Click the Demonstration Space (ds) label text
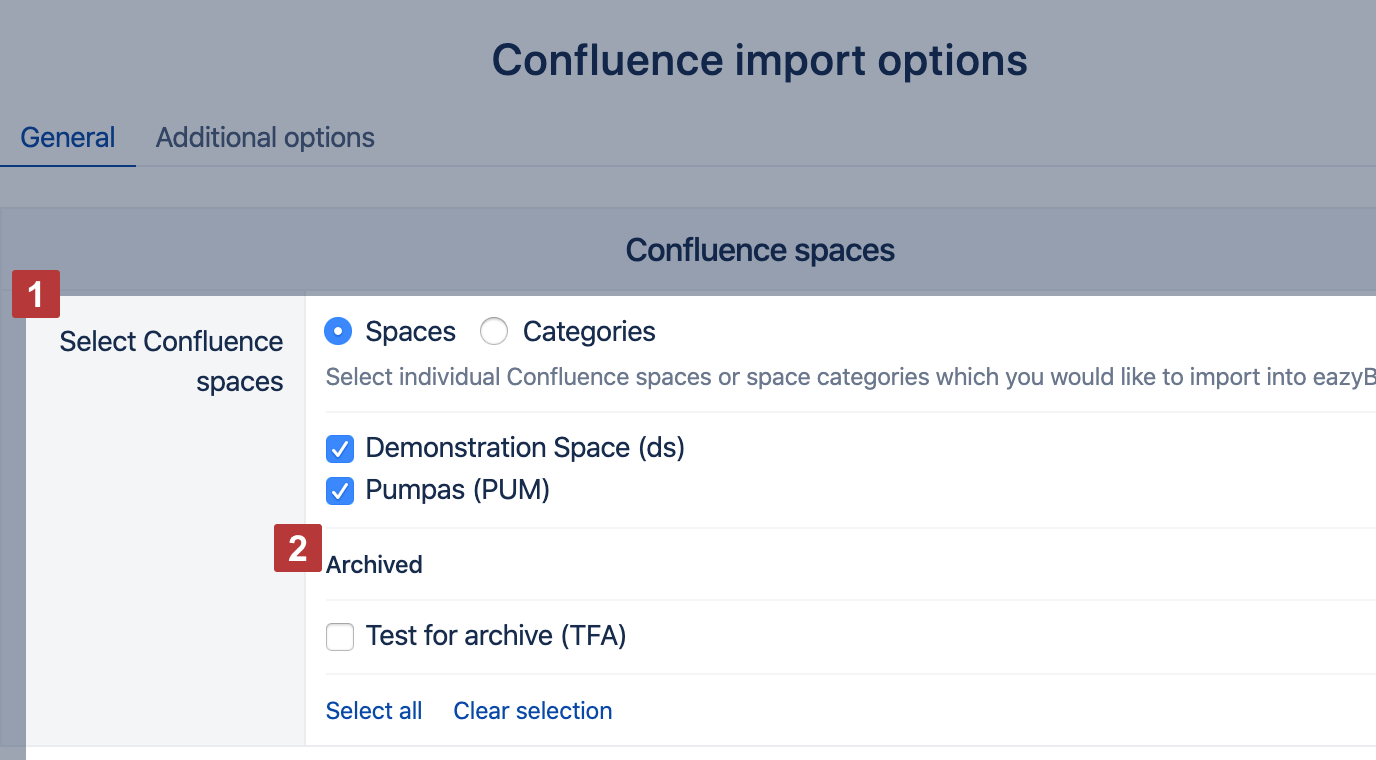 (525, 447)
